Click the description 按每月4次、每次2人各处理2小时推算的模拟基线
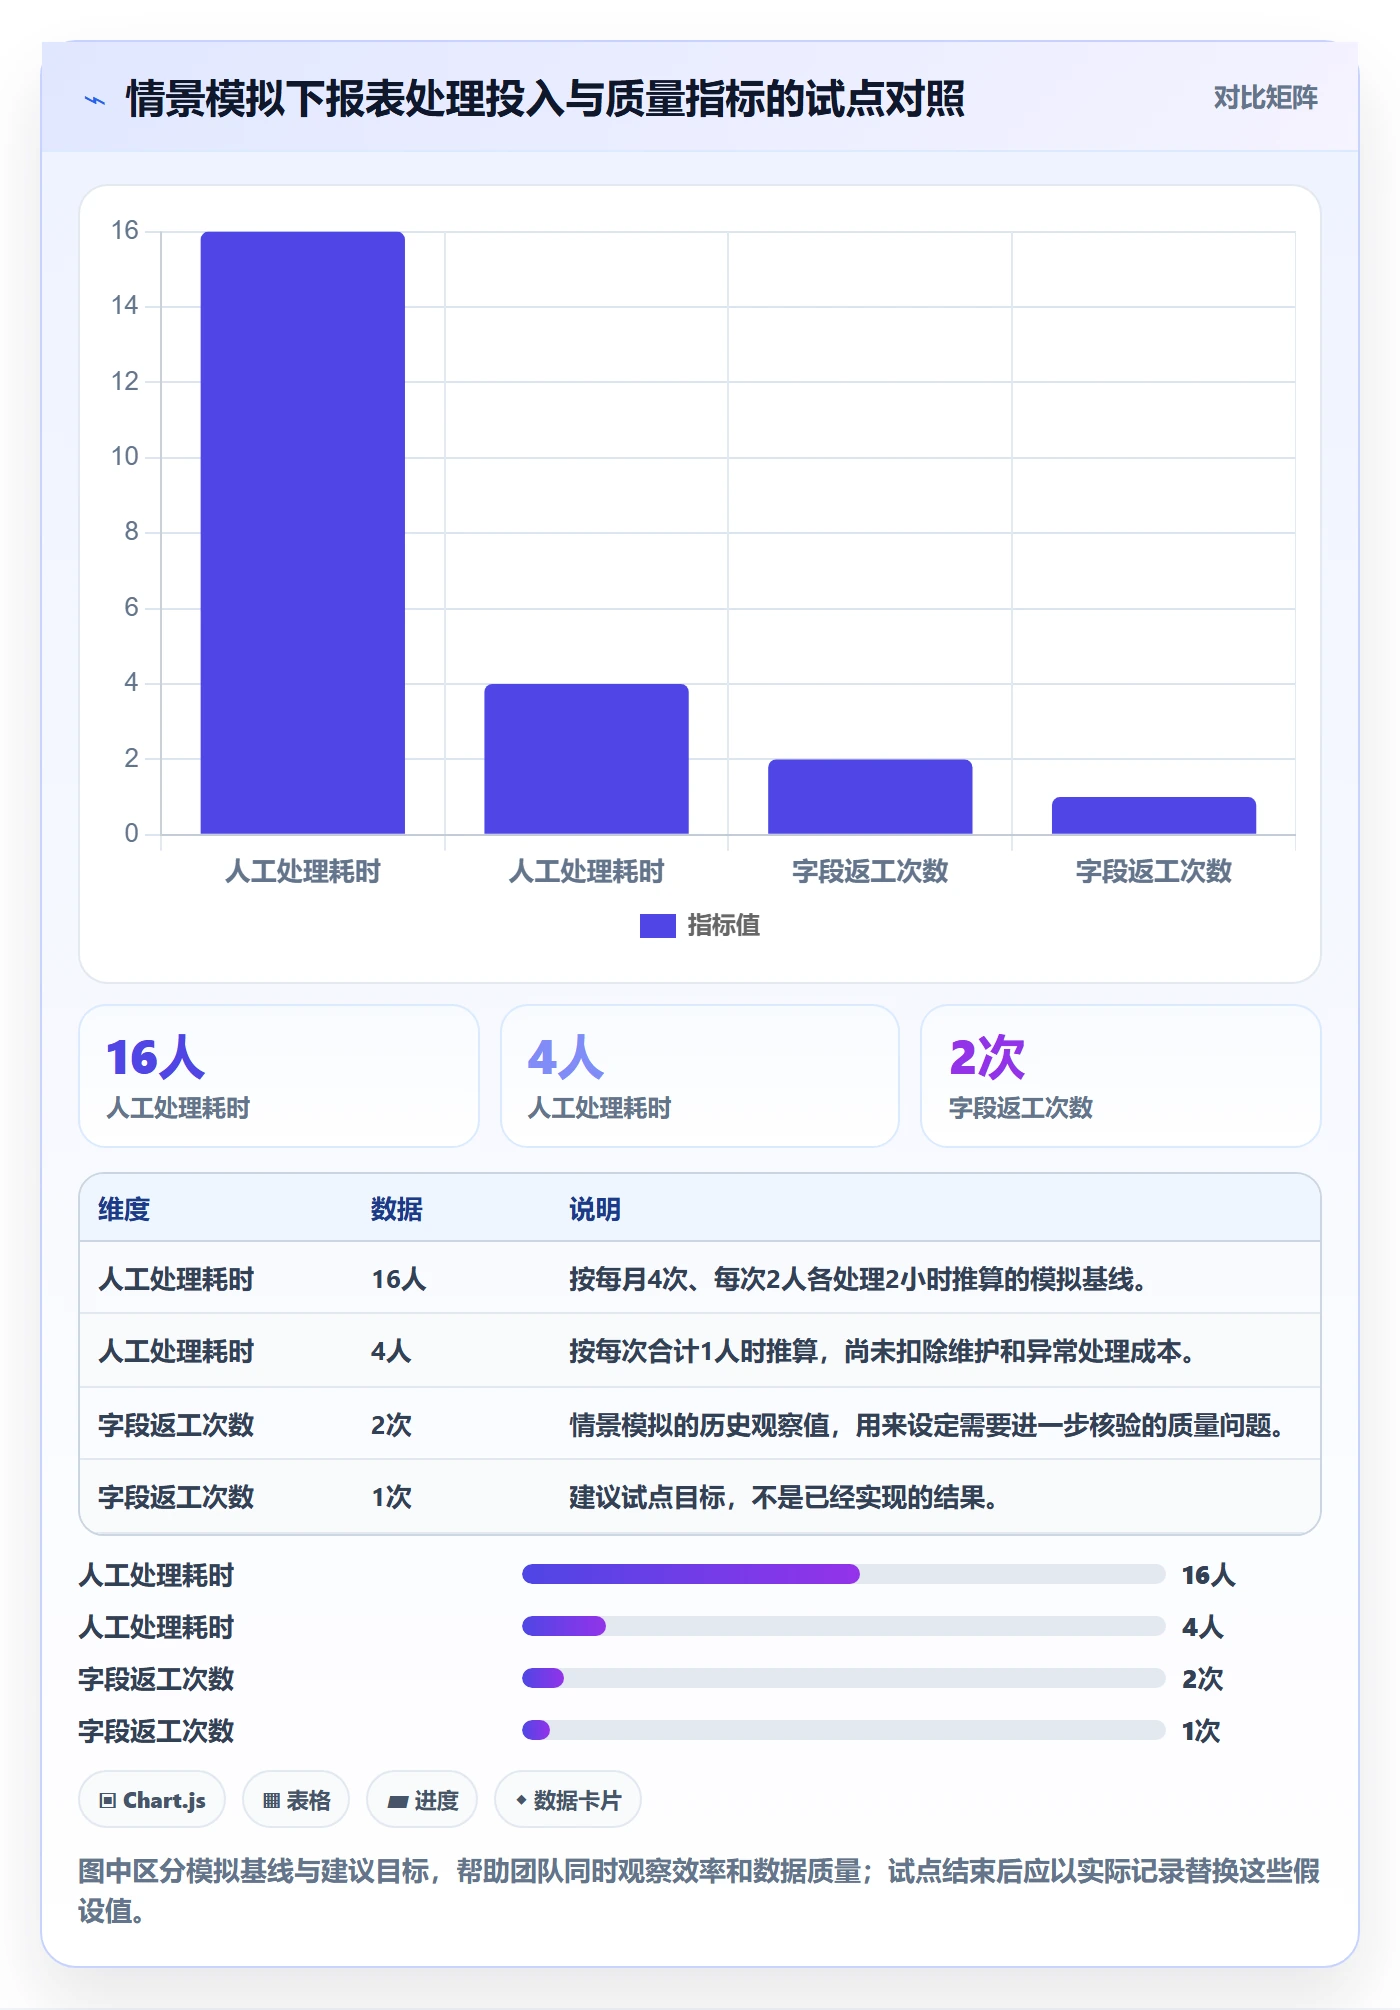Screen dimensions: 1400x2010 pyautogui.click(x=858, y=1279)
